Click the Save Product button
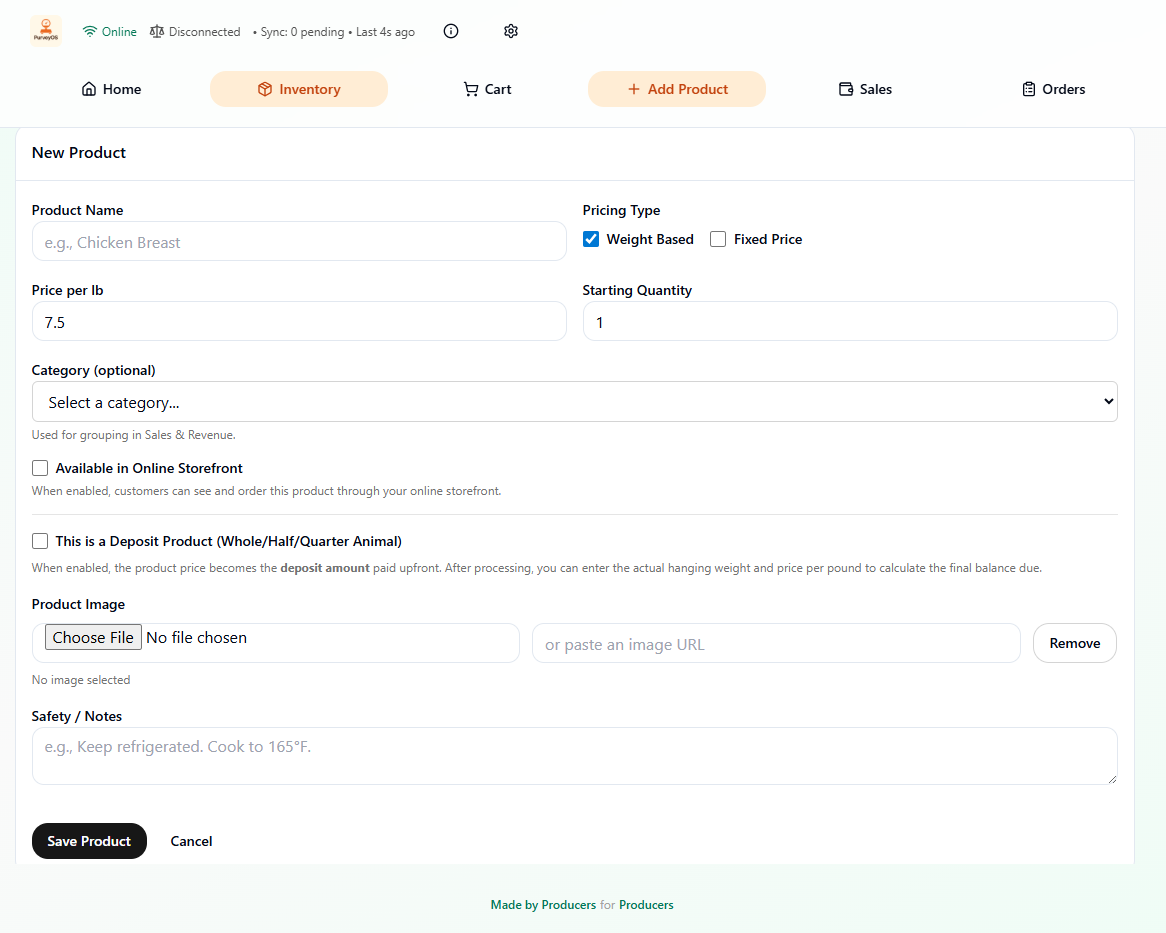The width and height of the screenshot is (1166, 933). point(89,841)
